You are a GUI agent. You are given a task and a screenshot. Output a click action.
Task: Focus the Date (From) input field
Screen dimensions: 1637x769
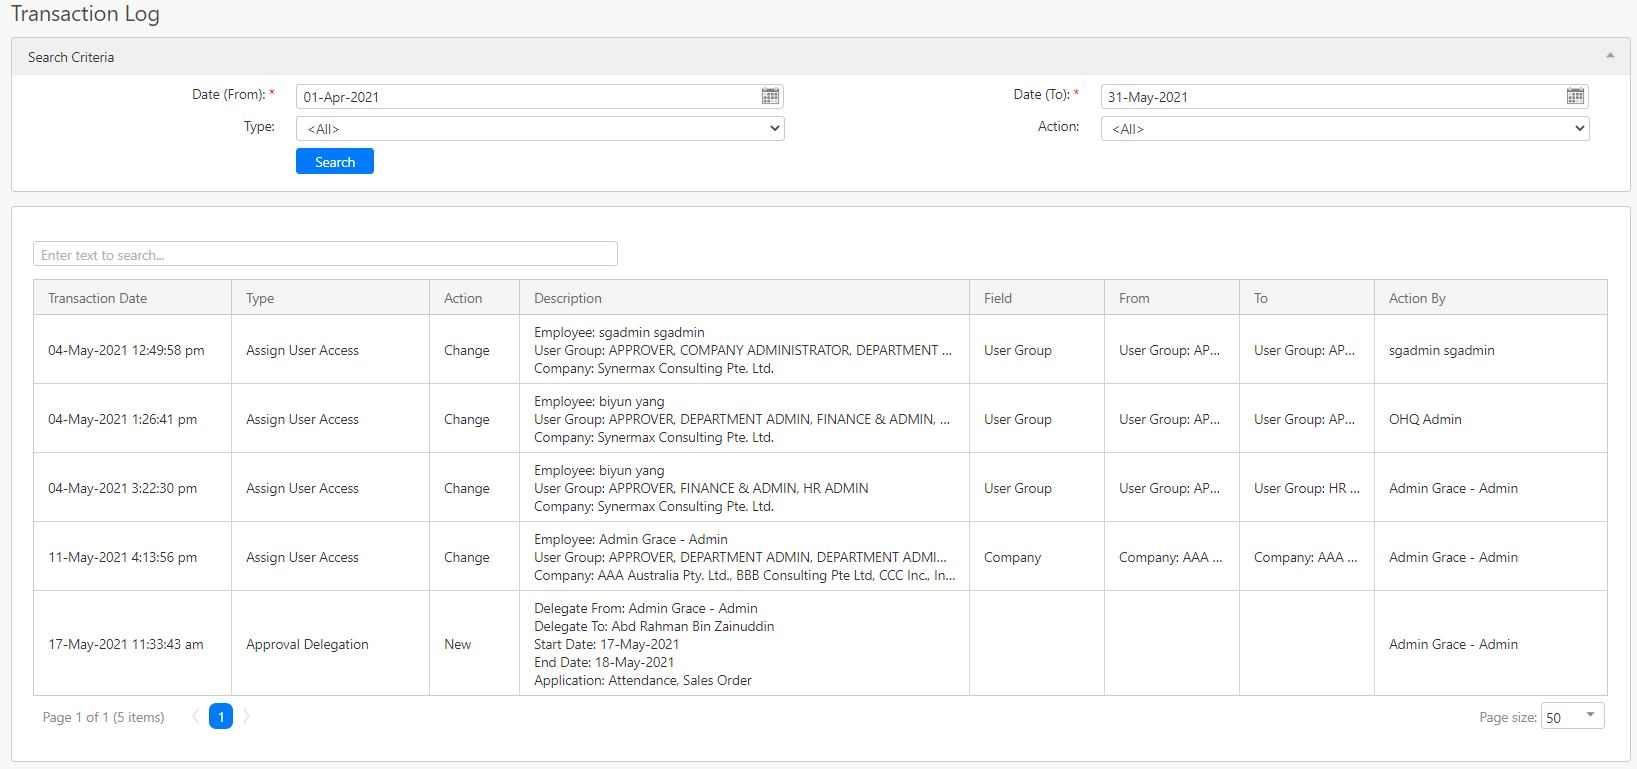tap(528, 96)
